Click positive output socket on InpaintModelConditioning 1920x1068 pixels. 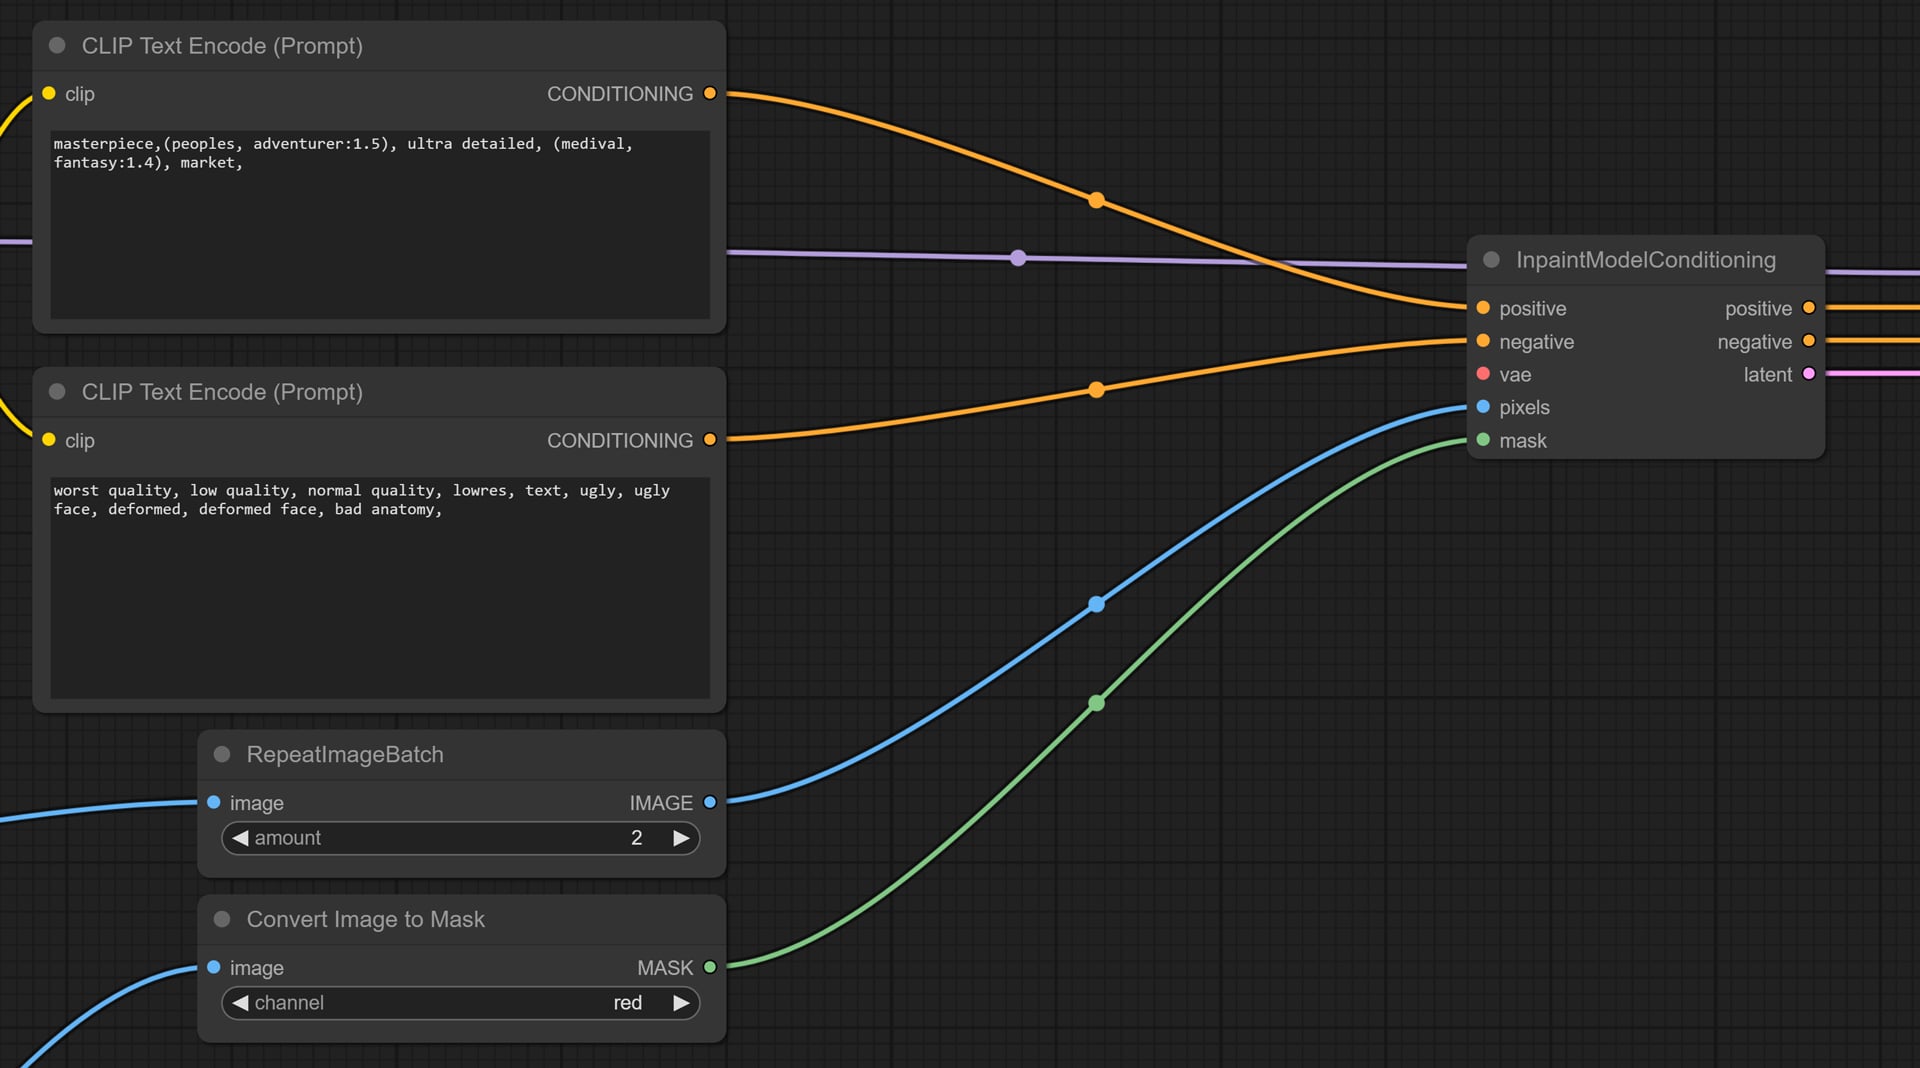tap(1809, 308)
